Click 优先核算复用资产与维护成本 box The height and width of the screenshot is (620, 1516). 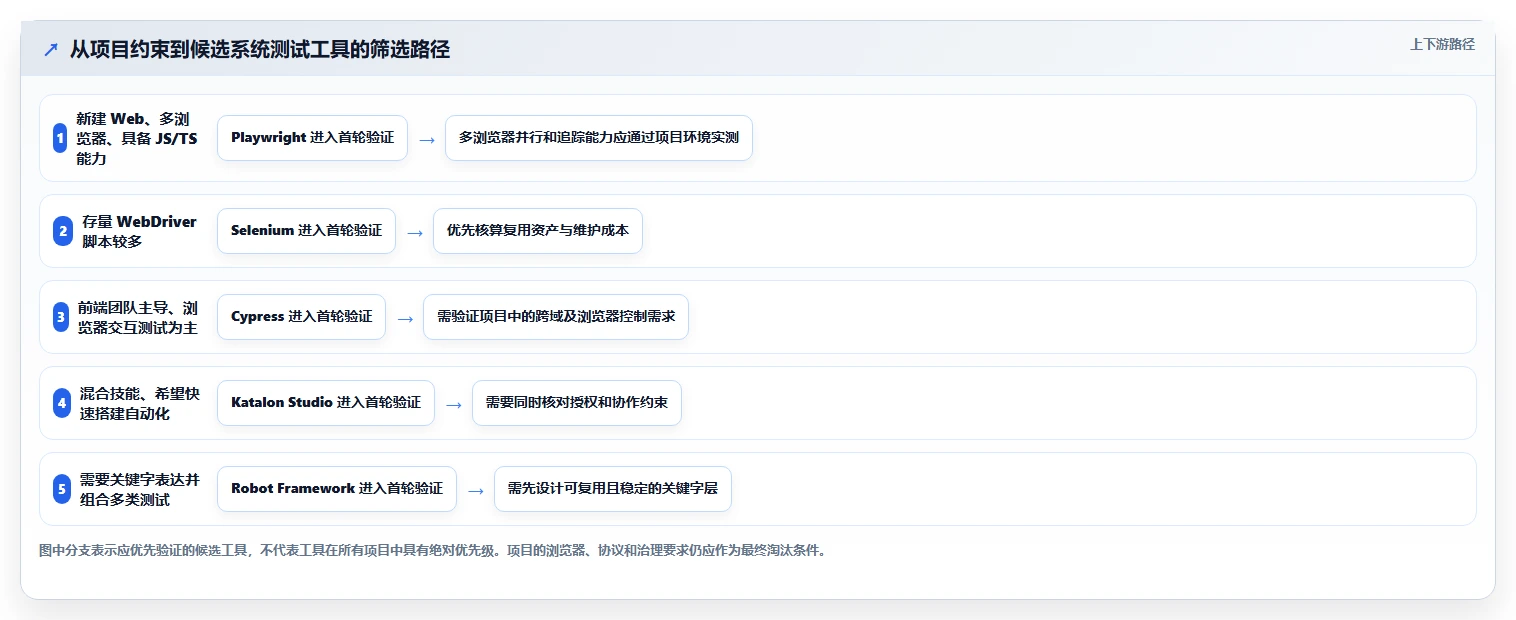(538, 231)
